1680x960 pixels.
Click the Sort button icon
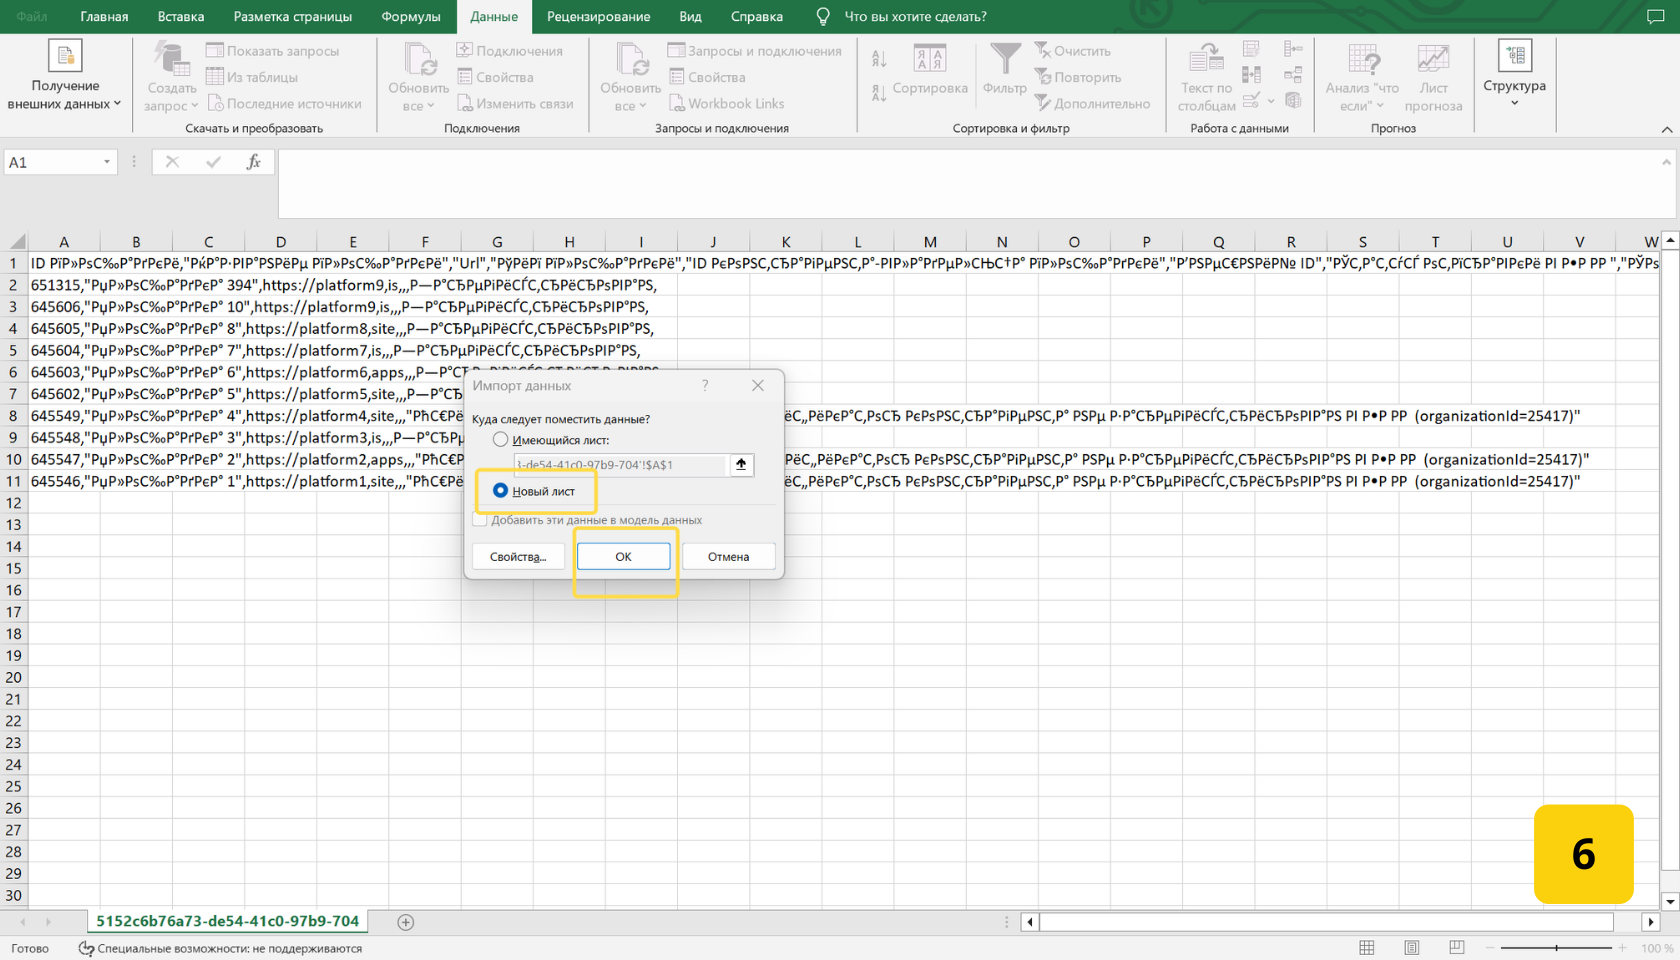click(x=930, y=60)
